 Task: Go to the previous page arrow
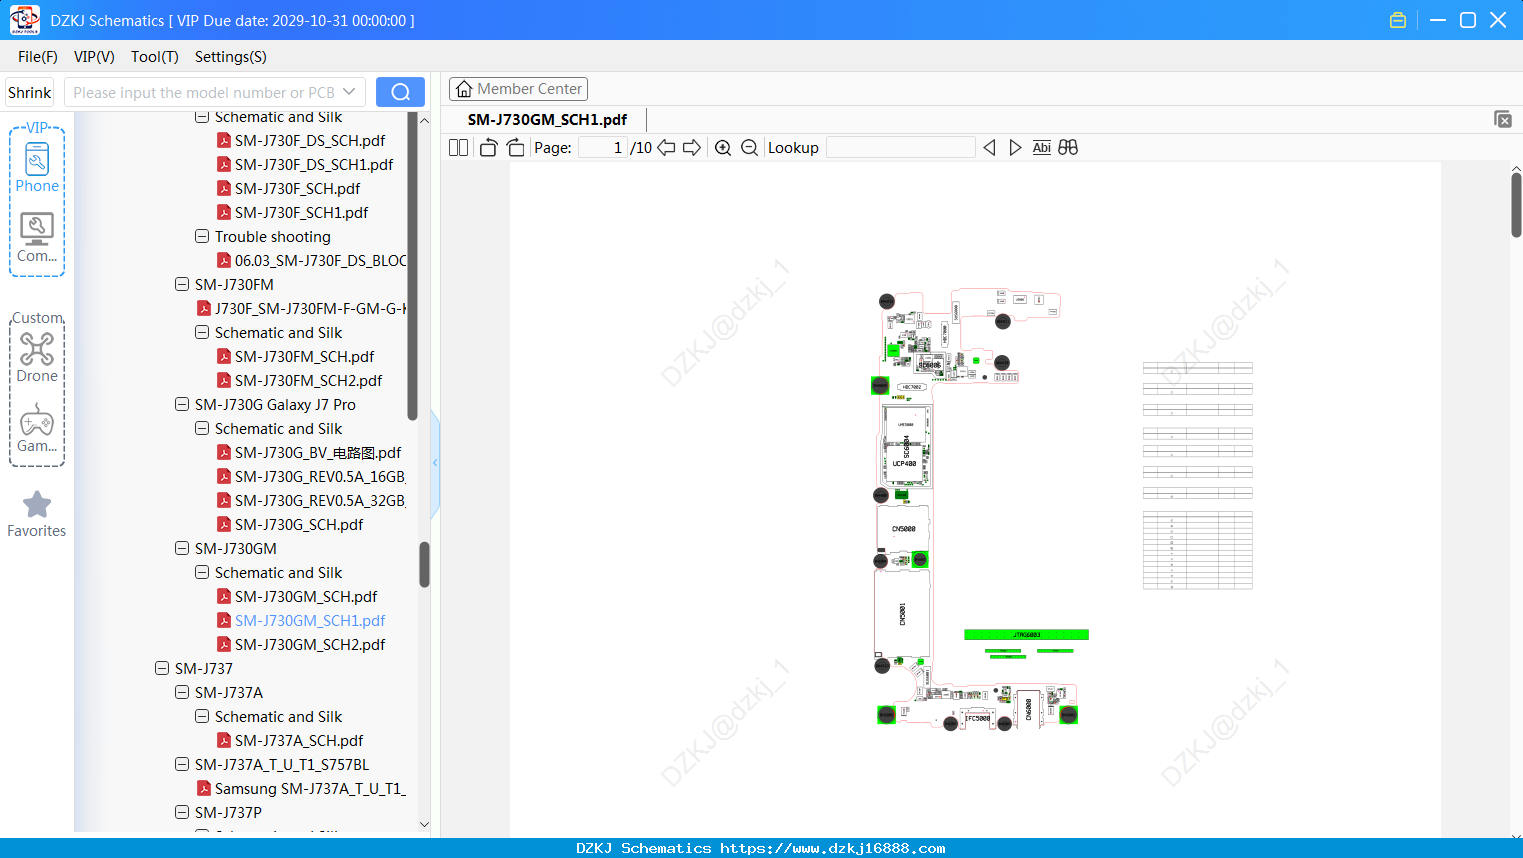coord(666,148)
